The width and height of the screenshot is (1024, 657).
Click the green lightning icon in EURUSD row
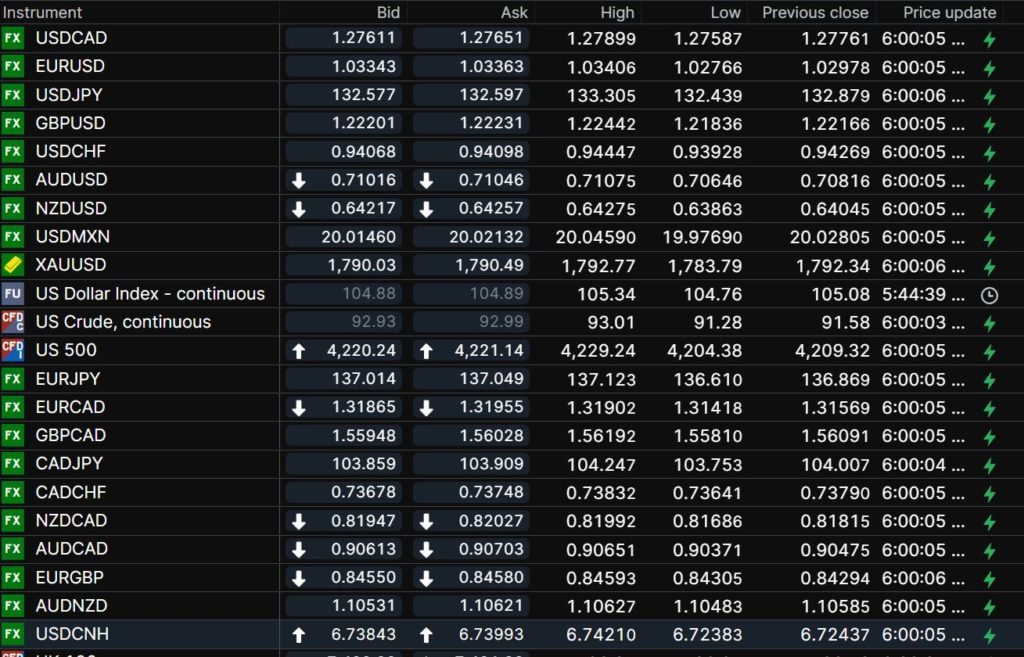[x=989, y=68]
